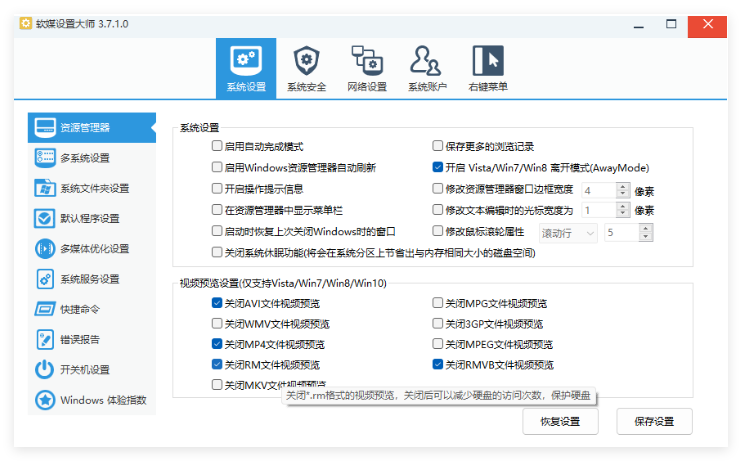The height and width of the screenshot is (461, 742).
Task: Check 关闭MPG文件视频预览
Action: 438,303
